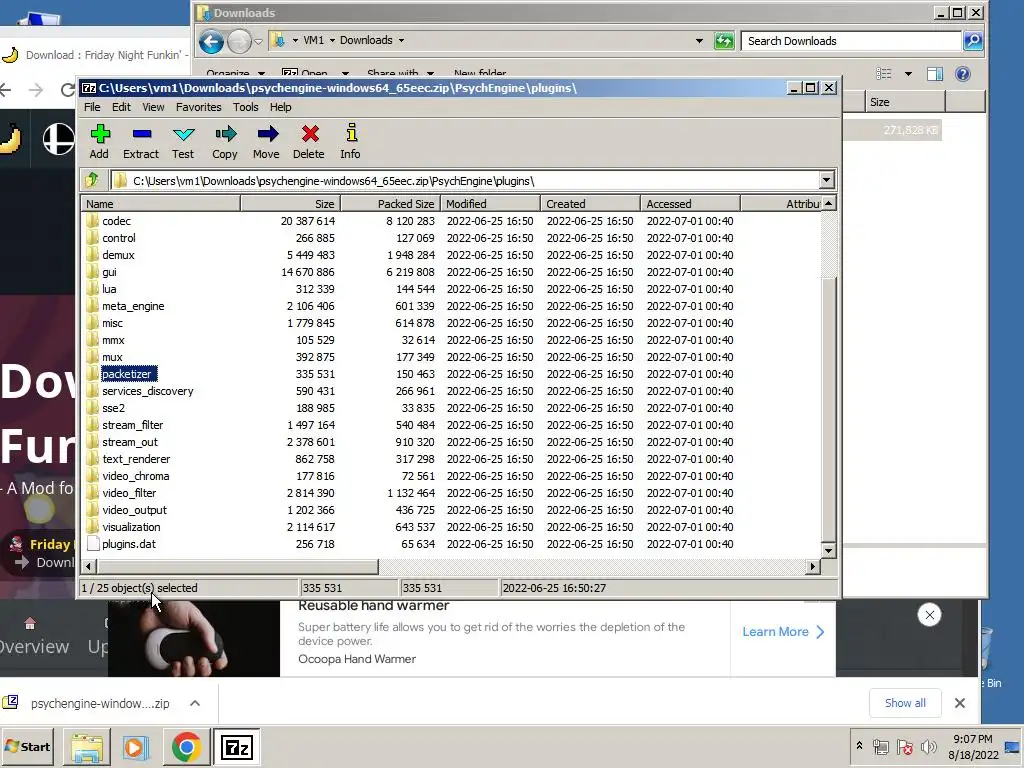Run the Test archive tool

183,141
